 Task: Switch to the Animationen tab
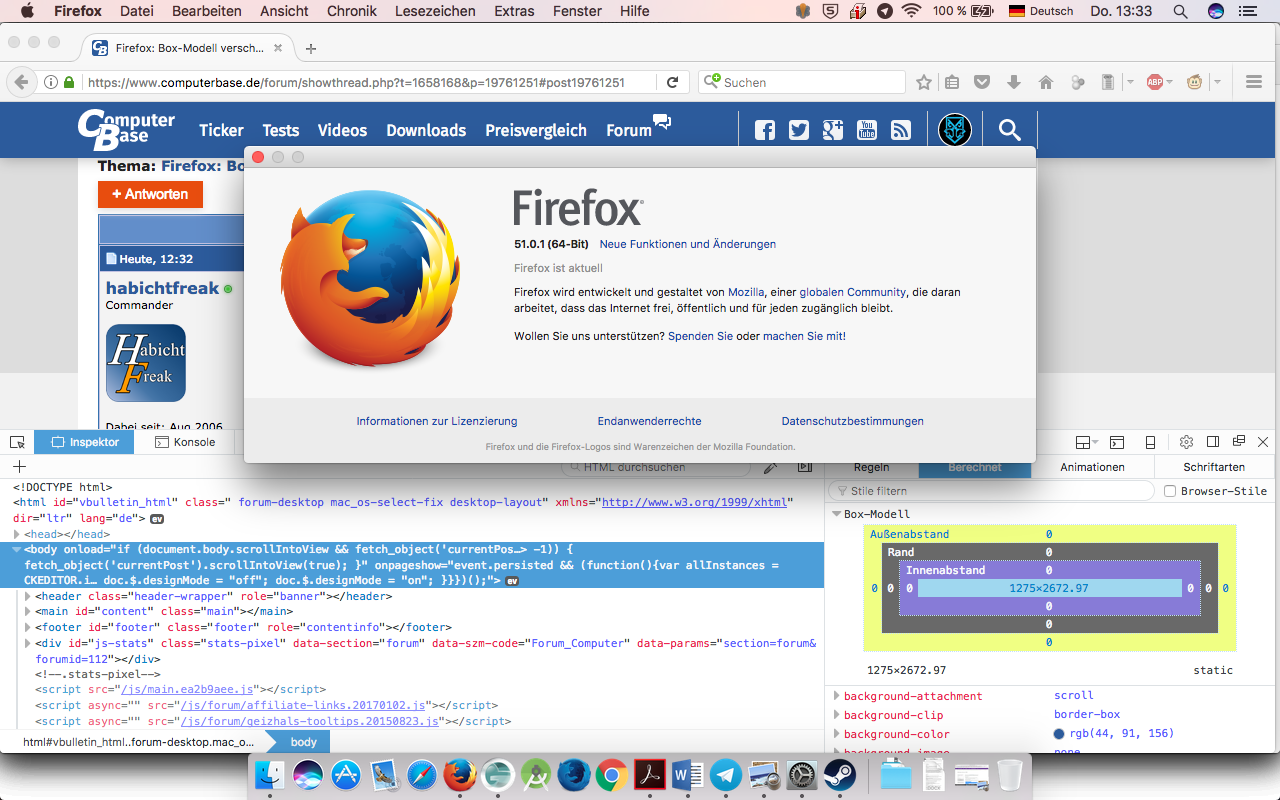(1092, 467)
